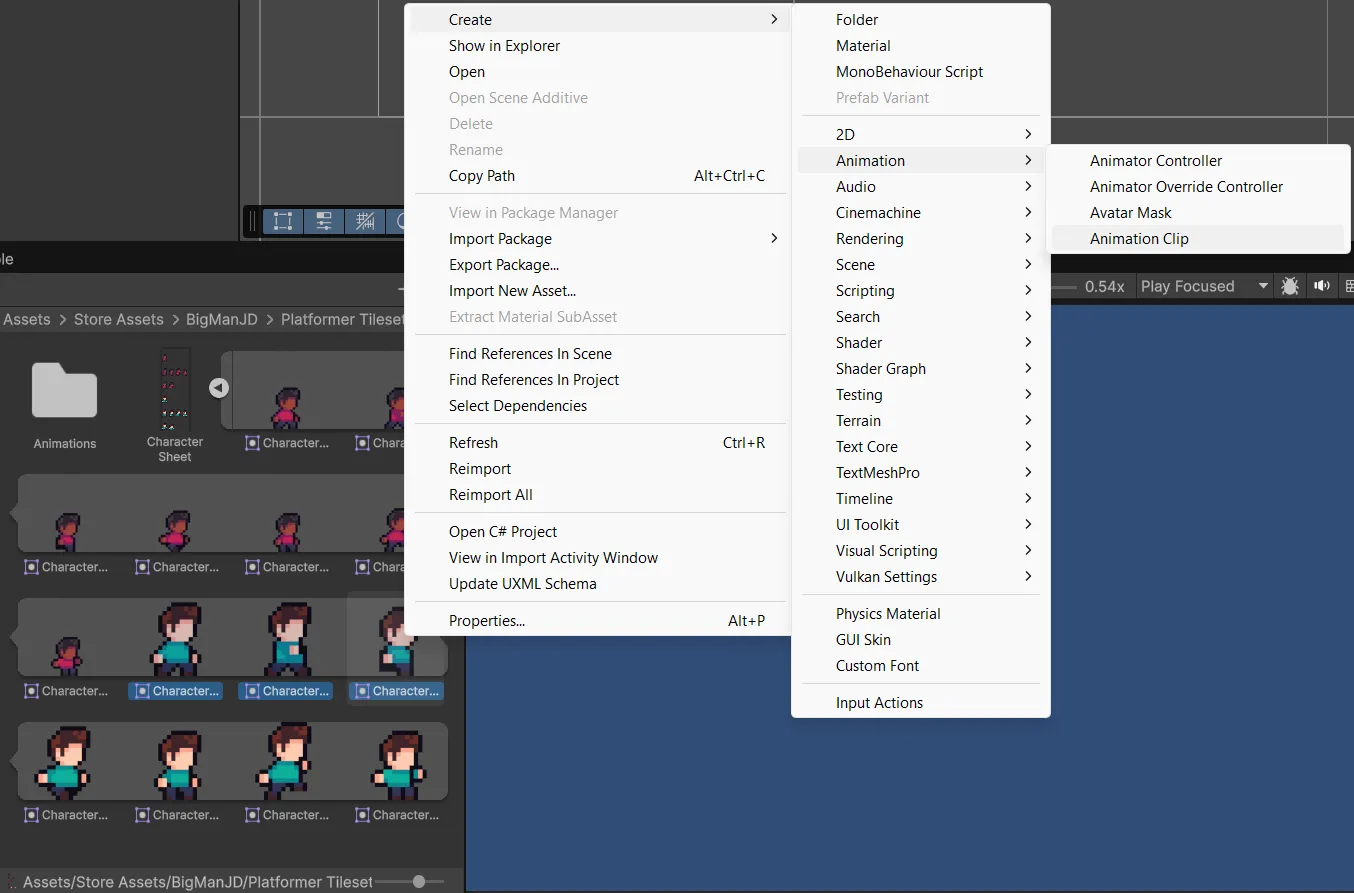This screenshot has height=893, width=1354.
Task: Expand the Audio submenu
Action: tap(920, 187)
